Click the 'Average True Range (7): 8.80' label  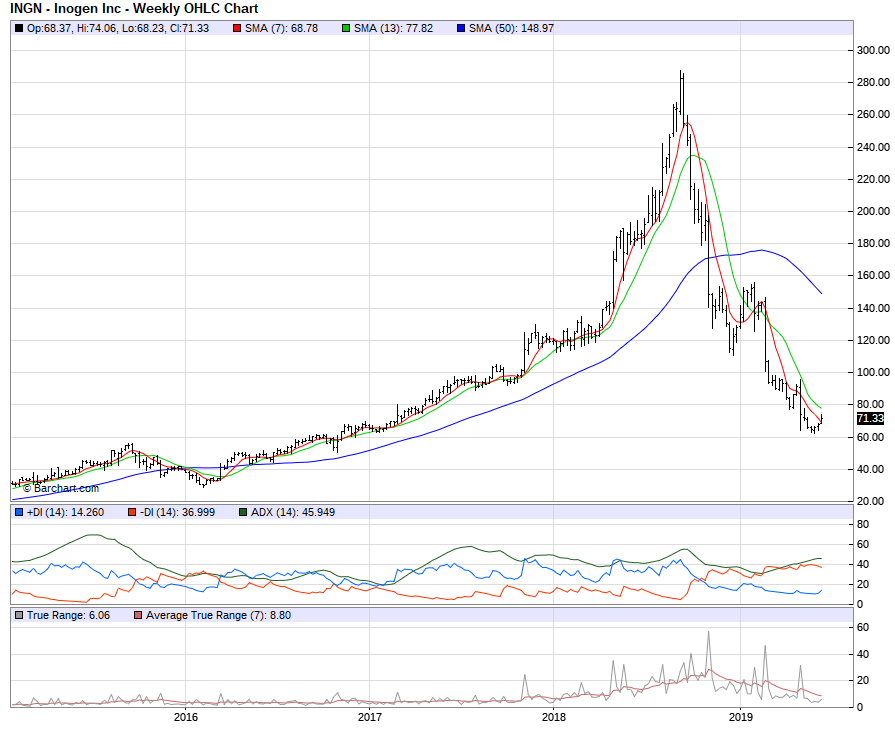(219, 615)
